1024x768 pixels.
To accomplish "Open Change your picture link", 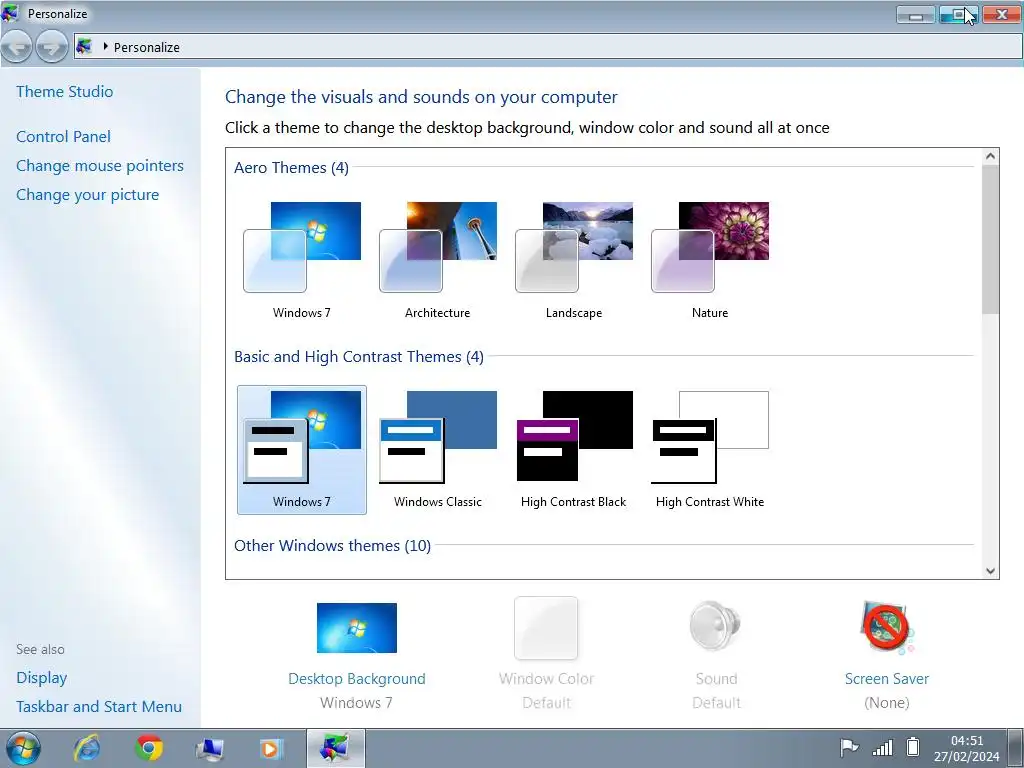I will pos(88,195).
